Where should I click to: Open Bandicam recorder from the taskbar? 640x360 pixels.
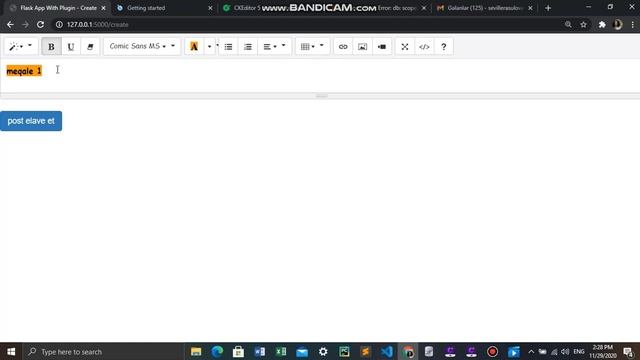coord(492,351)
